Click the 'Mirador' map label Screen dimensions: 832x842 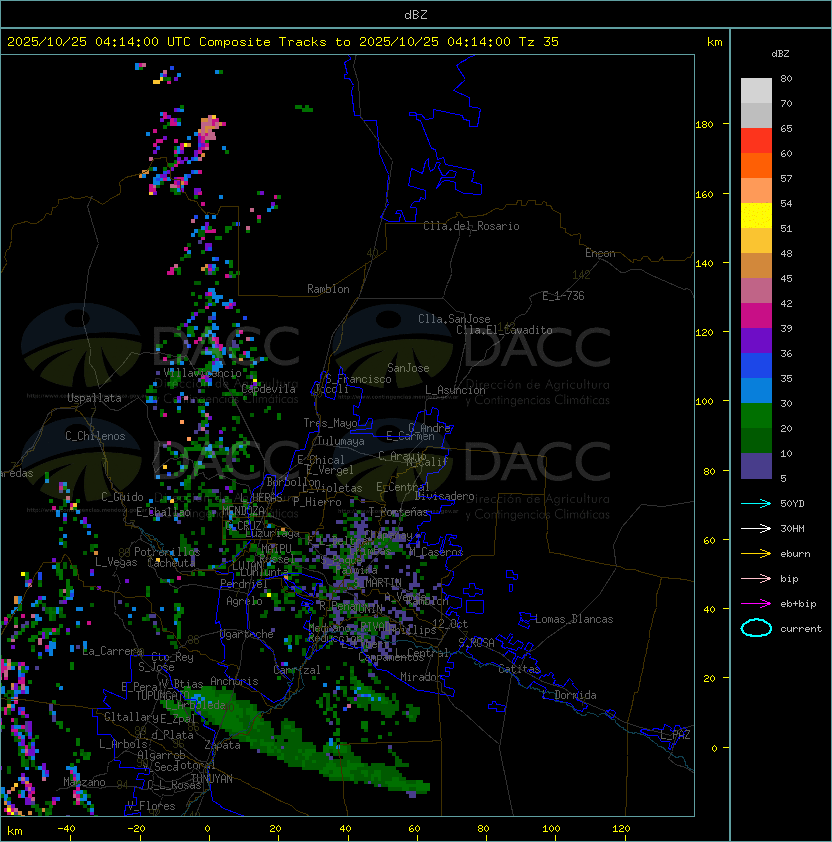(x=421, y=677)
